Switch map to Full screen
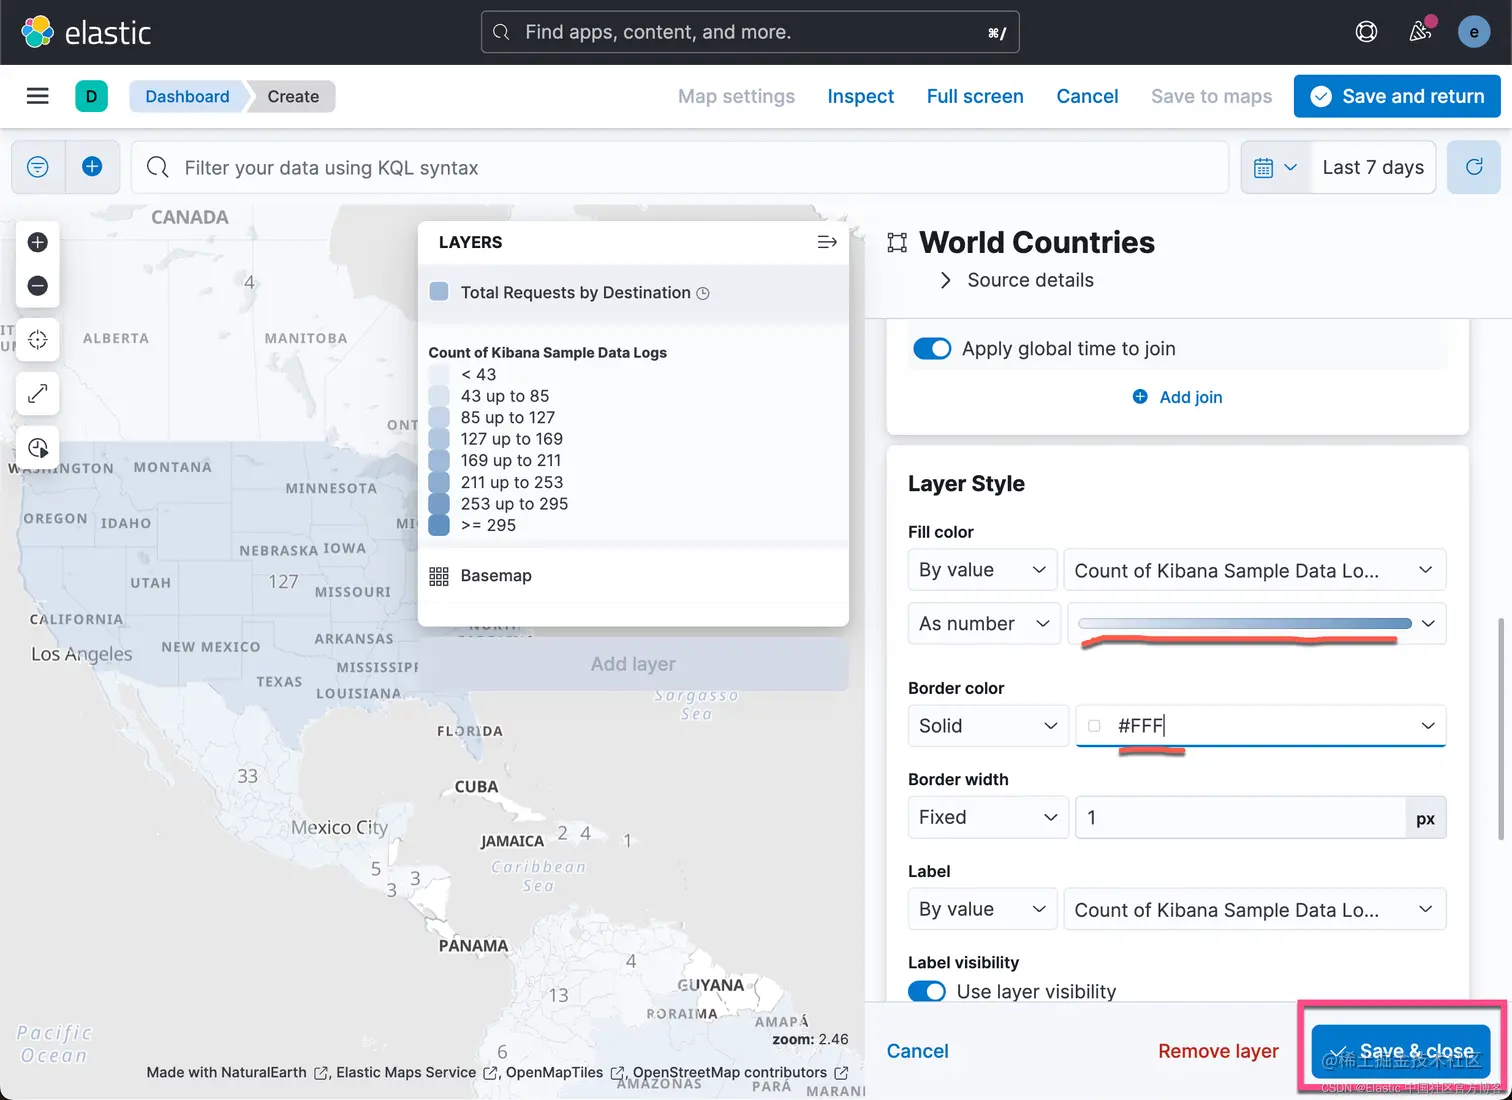Image resolution: width=1512 pixels, height=1100 pixels. (975, 96)
